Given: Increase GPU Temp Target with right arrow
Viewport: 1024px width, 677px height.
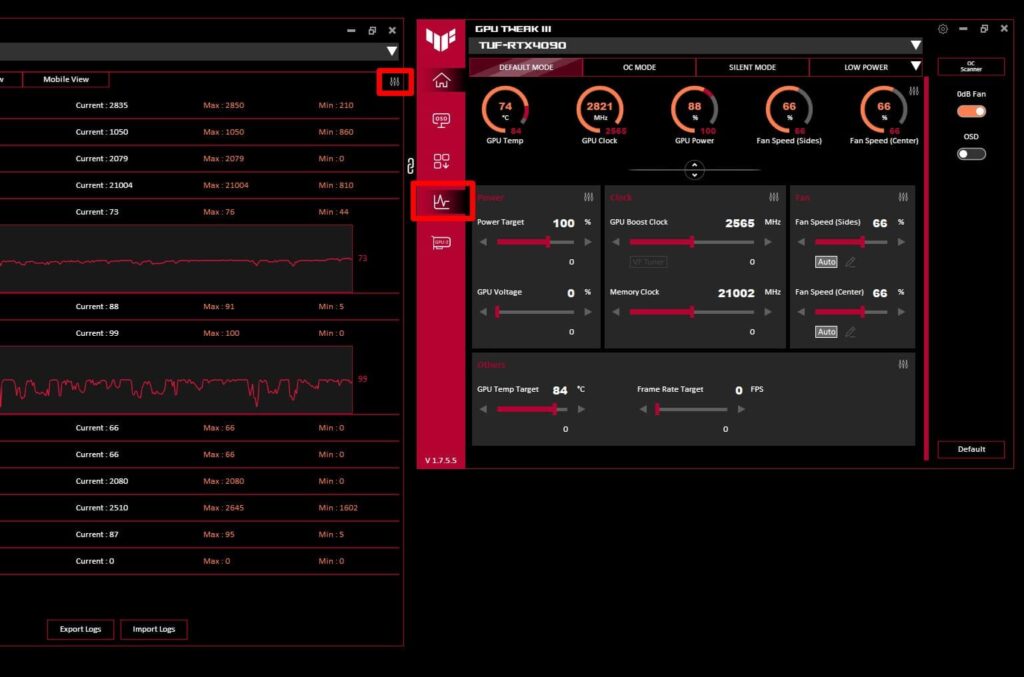Looking at the screenshot, I should click(x=581, y=409).
